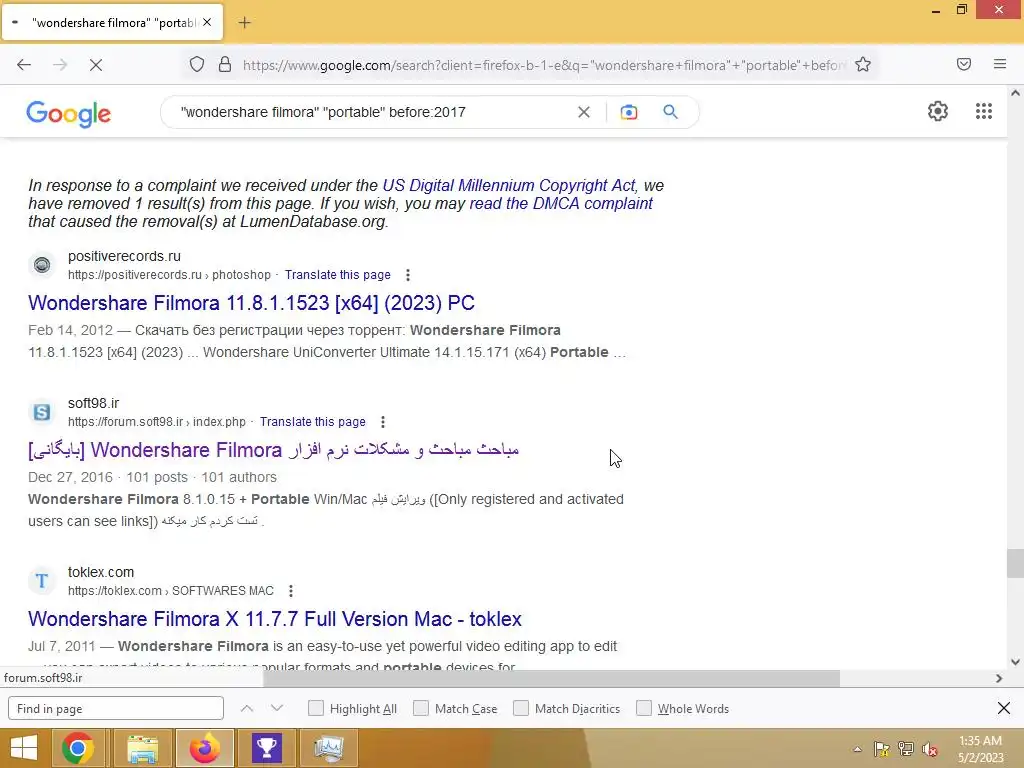This screenshot has height=768, width=1024.
Task: Click the horizontal scrollbar right arrow
Action: 999,678
